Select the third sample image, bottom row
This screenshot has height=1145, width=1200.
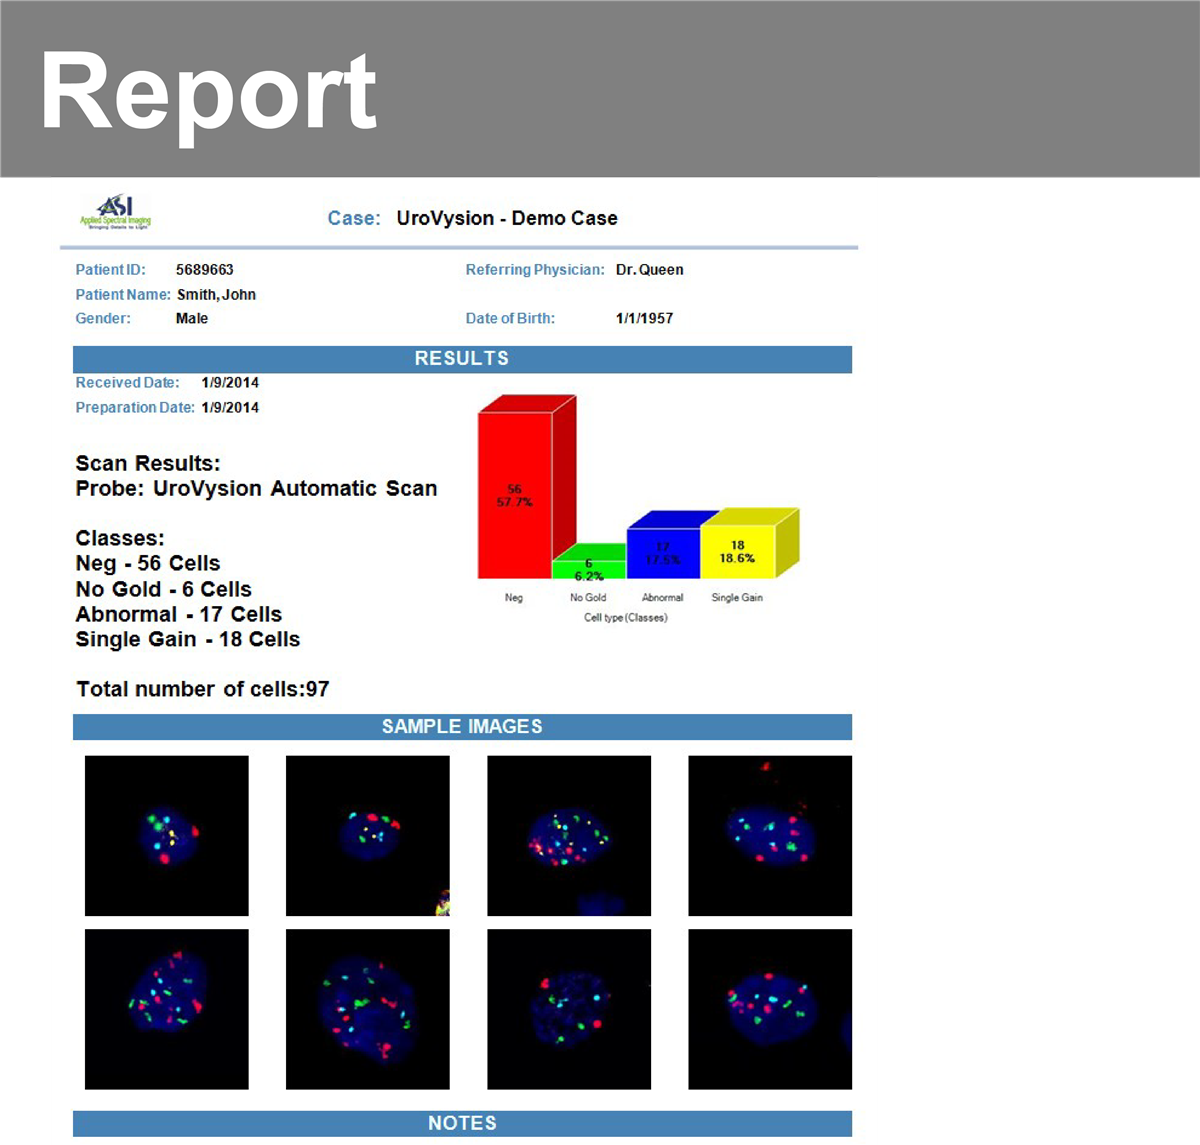click(569, 1009)
